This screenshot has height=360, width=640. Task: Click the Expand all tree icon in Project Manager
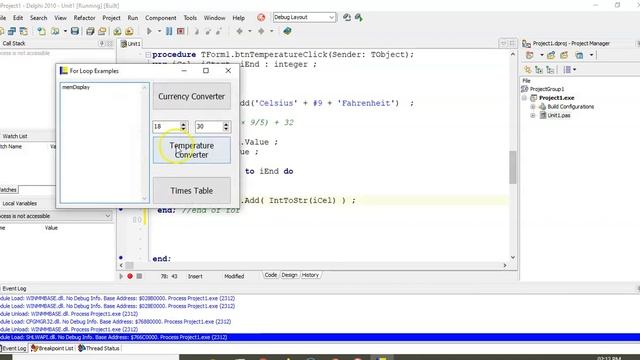(x=539, y=70)
